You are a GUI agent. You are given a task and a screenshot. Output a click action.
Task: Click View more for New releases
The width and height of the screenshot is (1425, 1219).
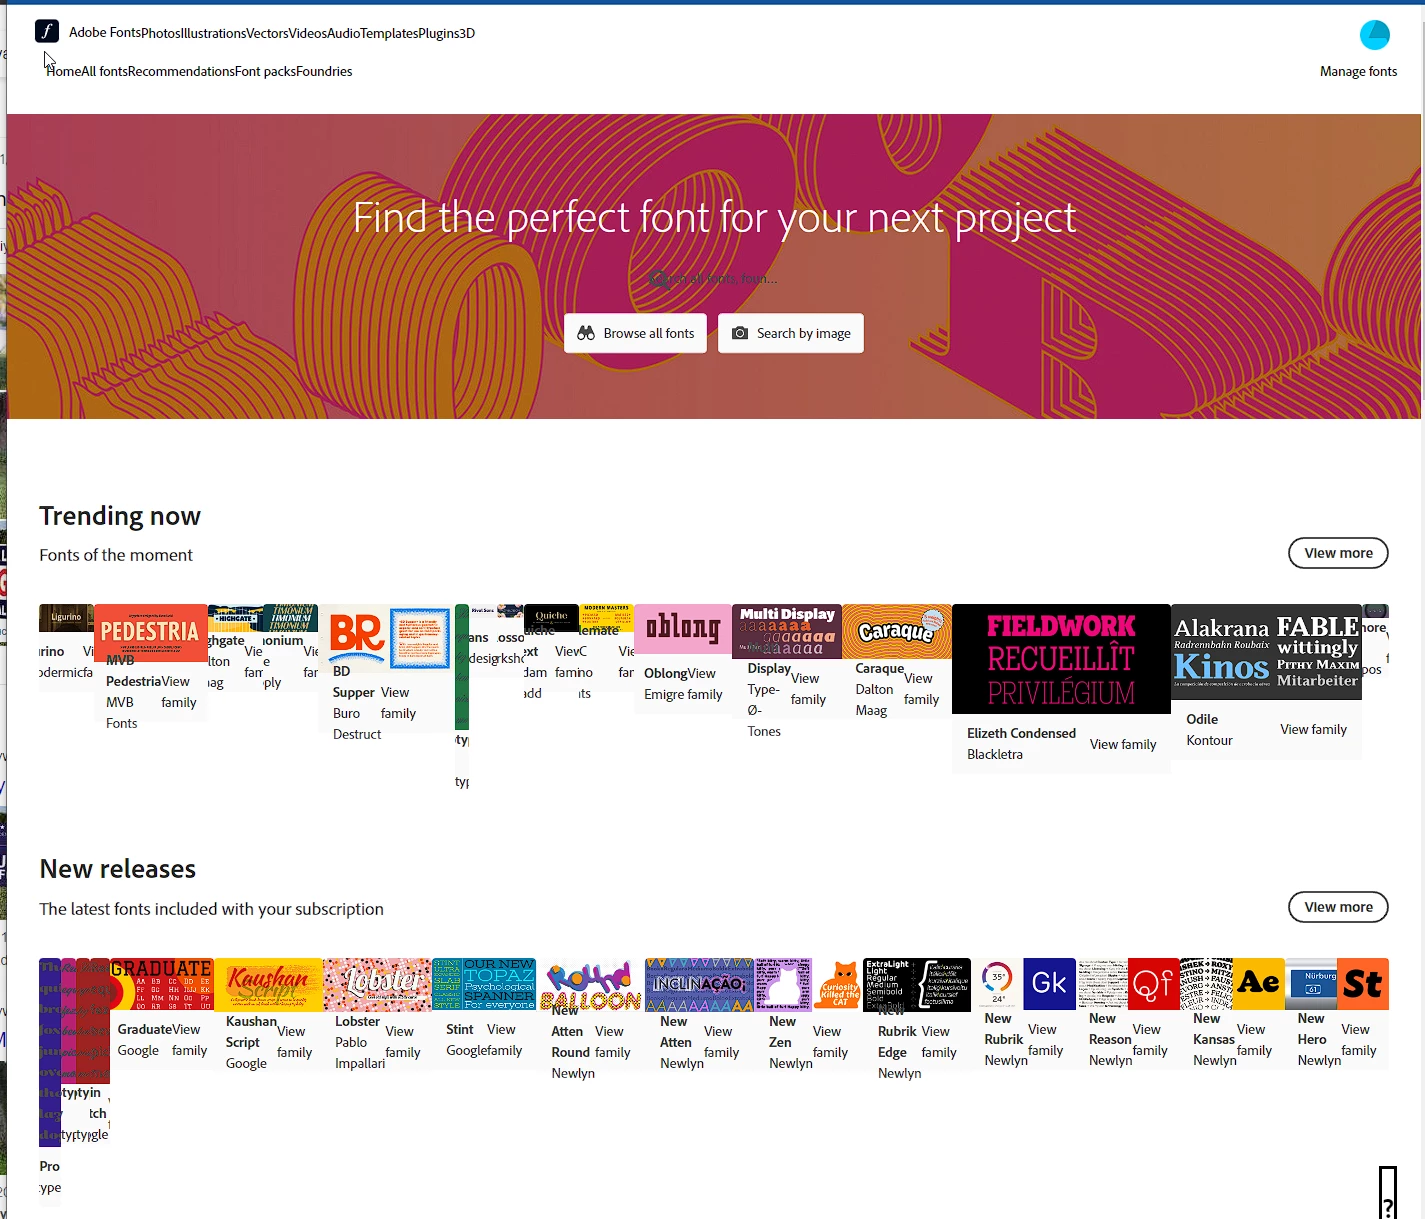1338,907
